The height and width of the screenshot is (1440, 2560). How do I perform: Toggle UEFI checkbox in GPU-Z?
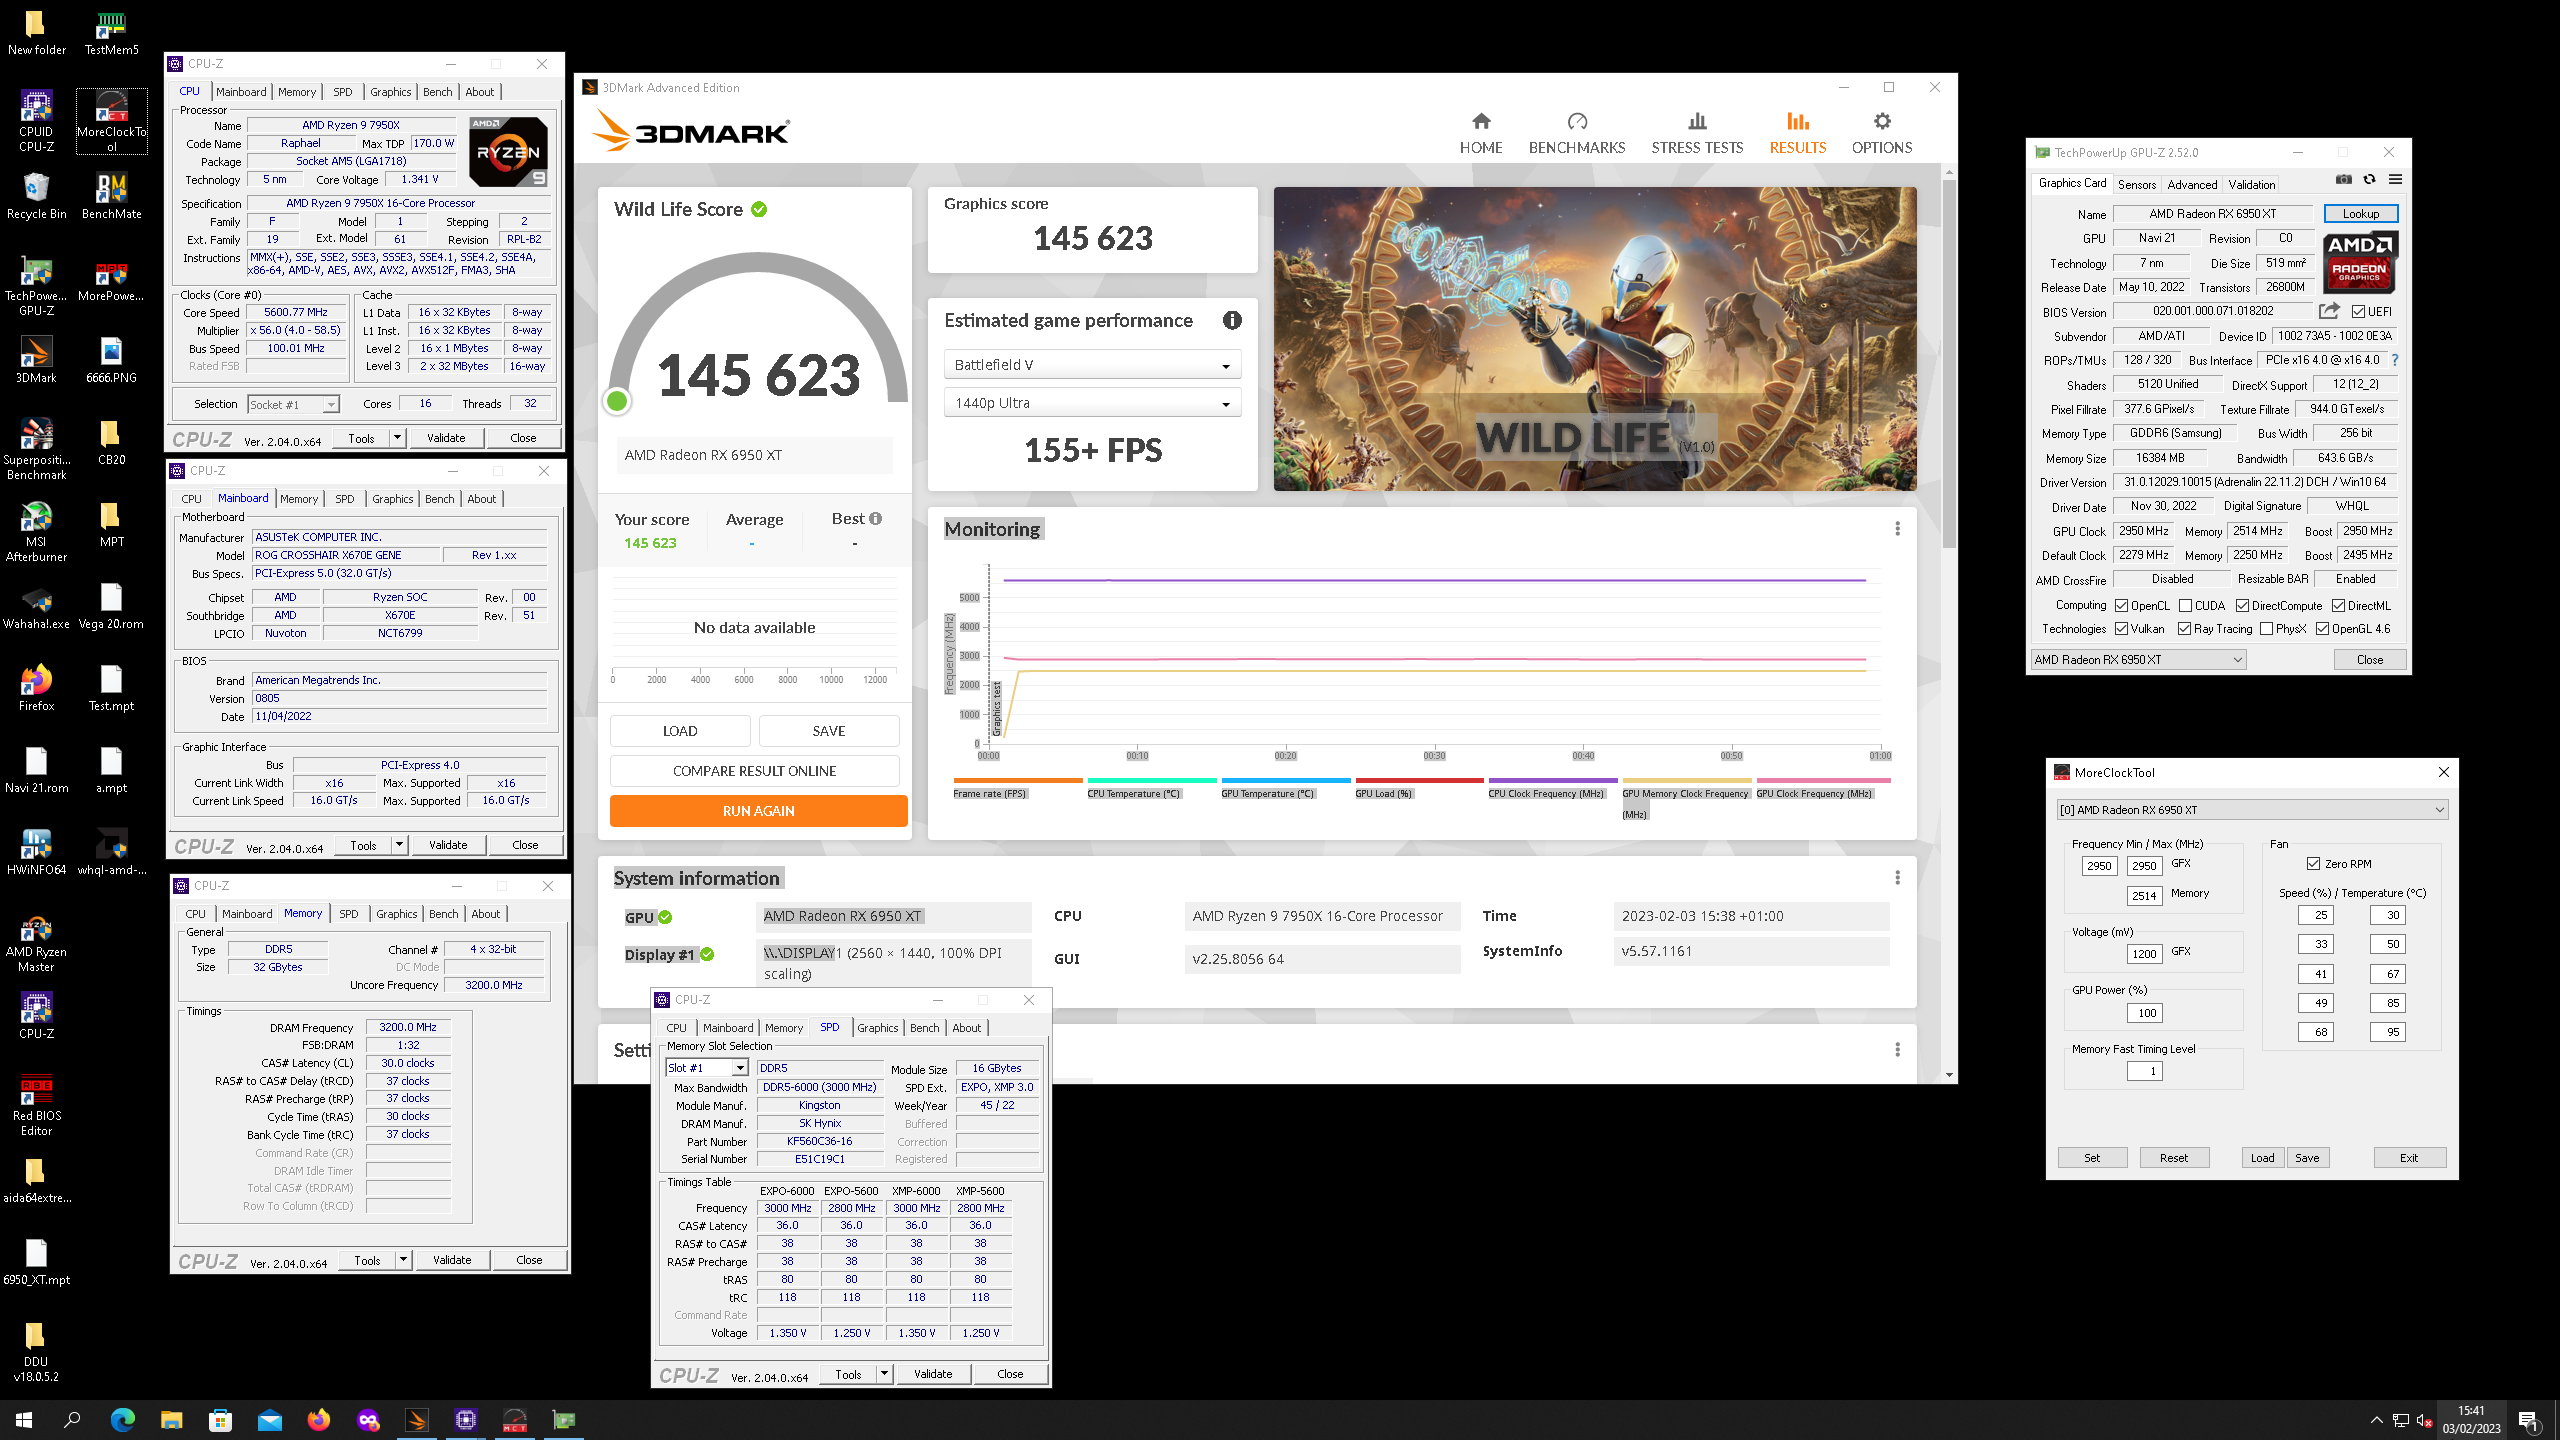tap(2358, 311)
